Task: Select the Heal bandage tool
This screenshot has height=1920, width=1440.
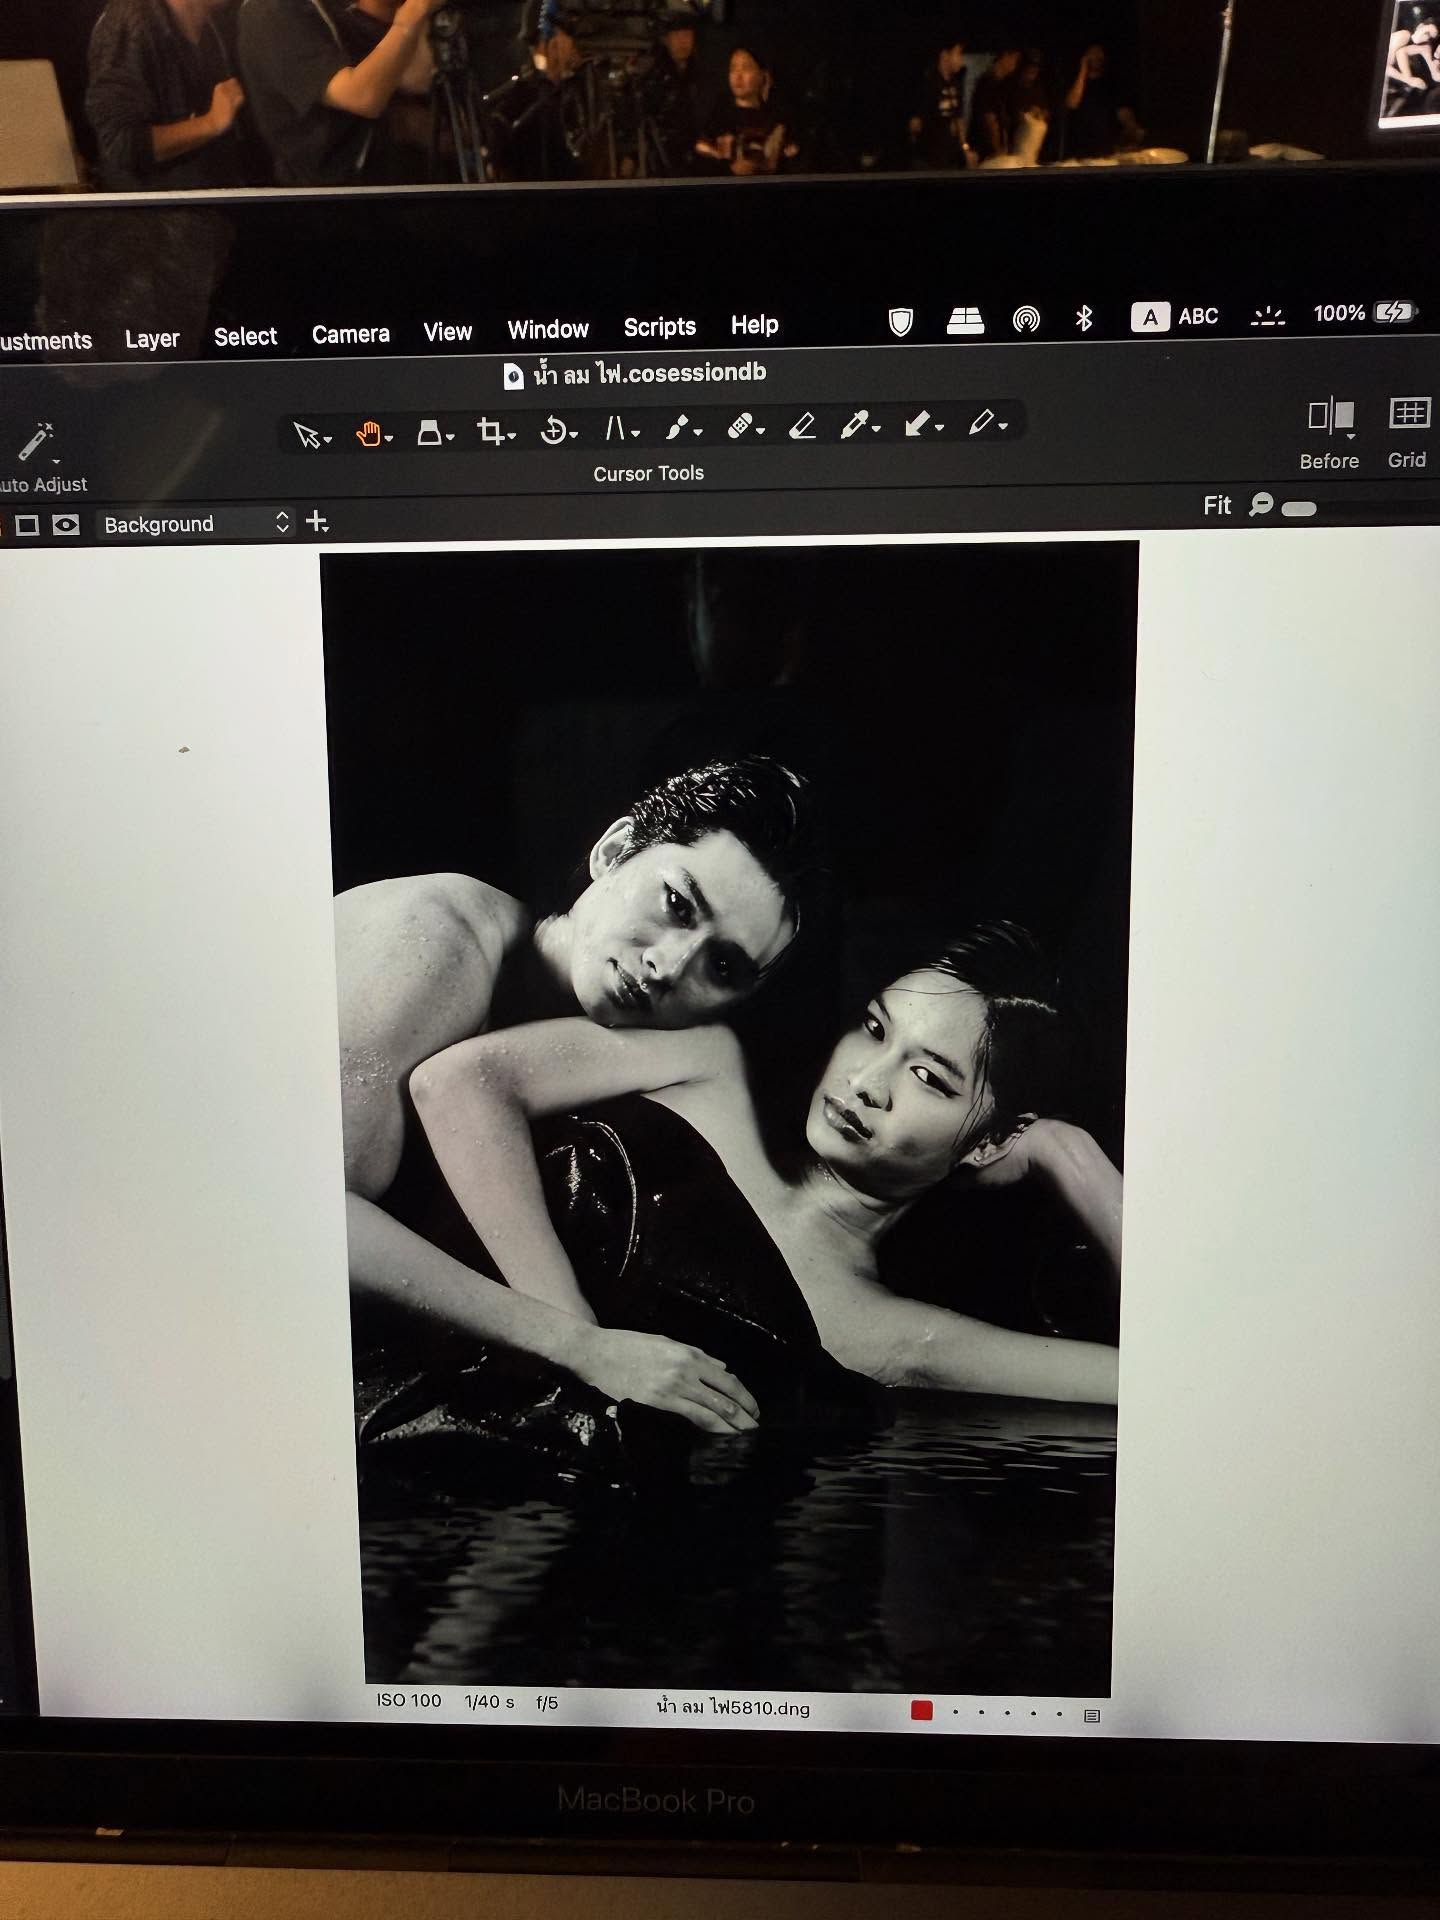Action: pyautogui.click(x=740, y=427)
